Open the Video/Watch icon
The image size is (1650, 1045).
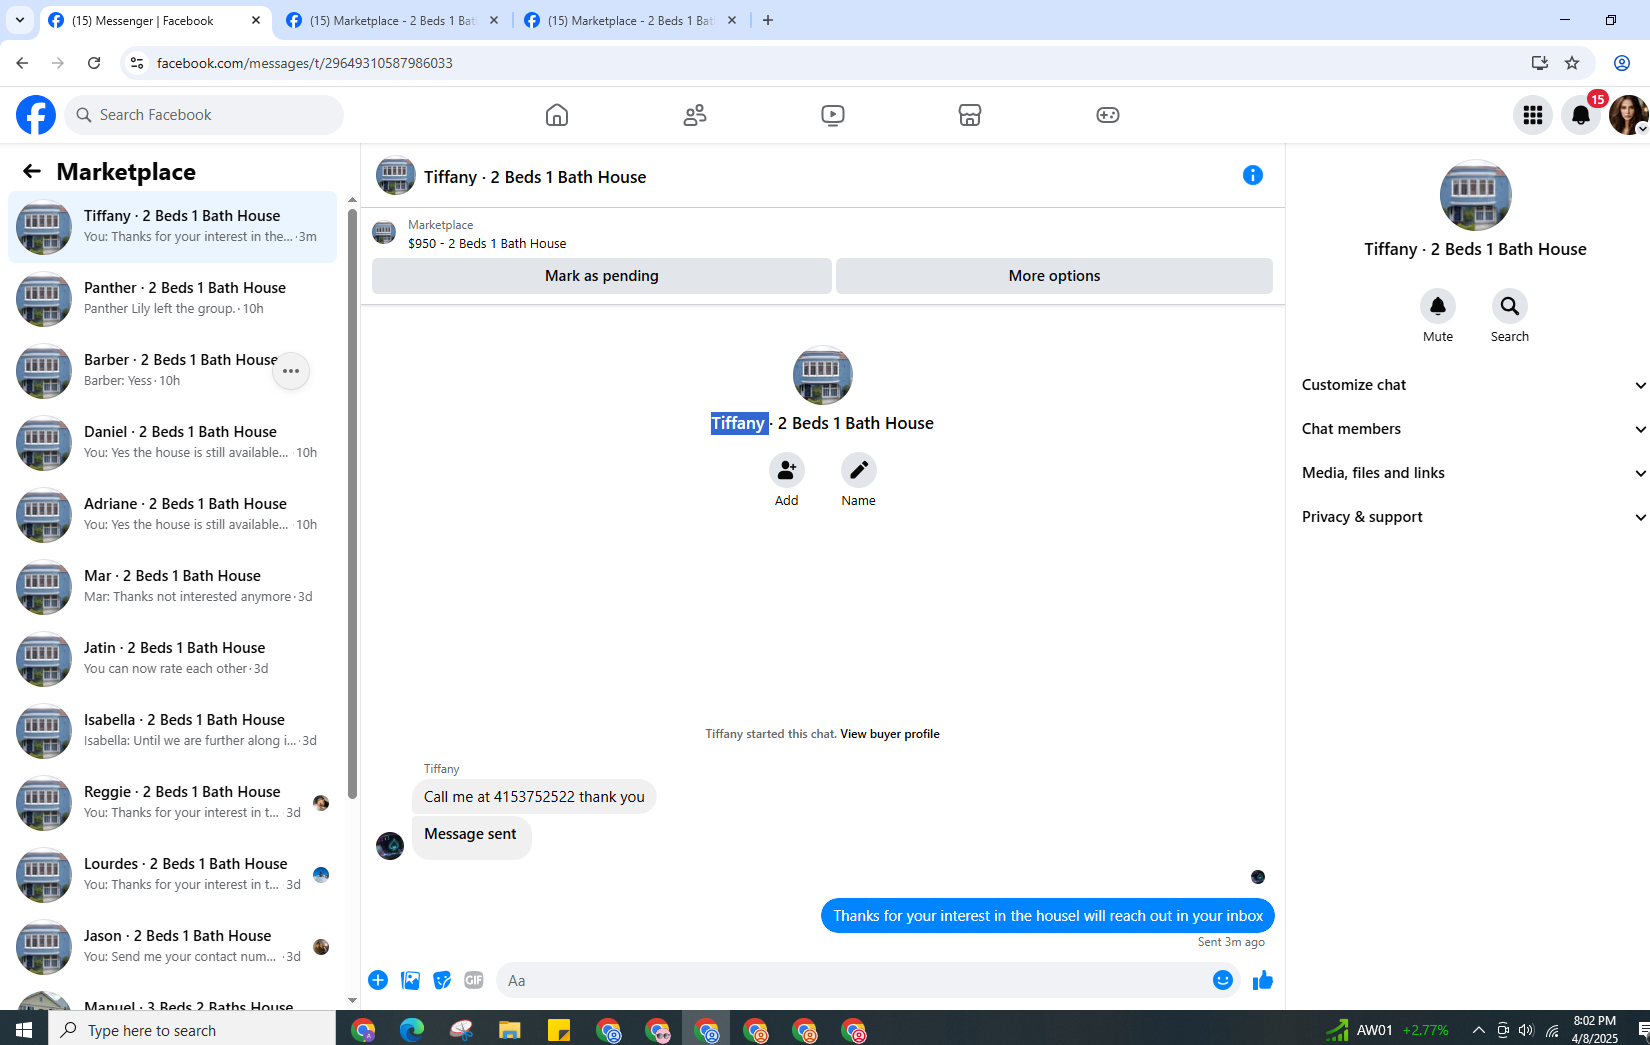click(x=833, y=115)
